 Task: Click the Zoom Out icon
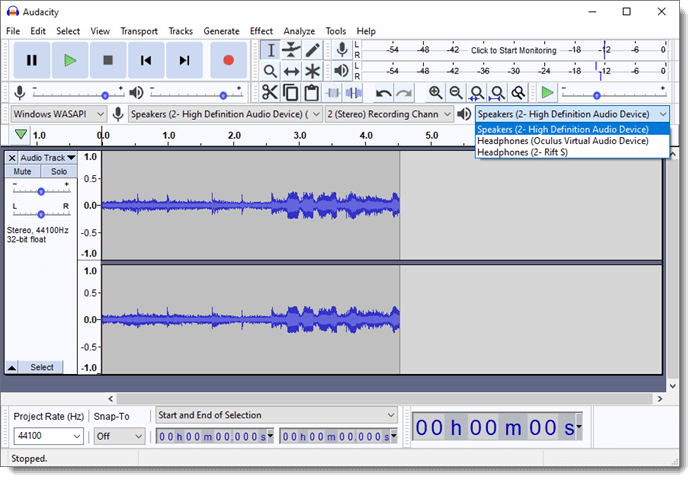click(456, 93)
